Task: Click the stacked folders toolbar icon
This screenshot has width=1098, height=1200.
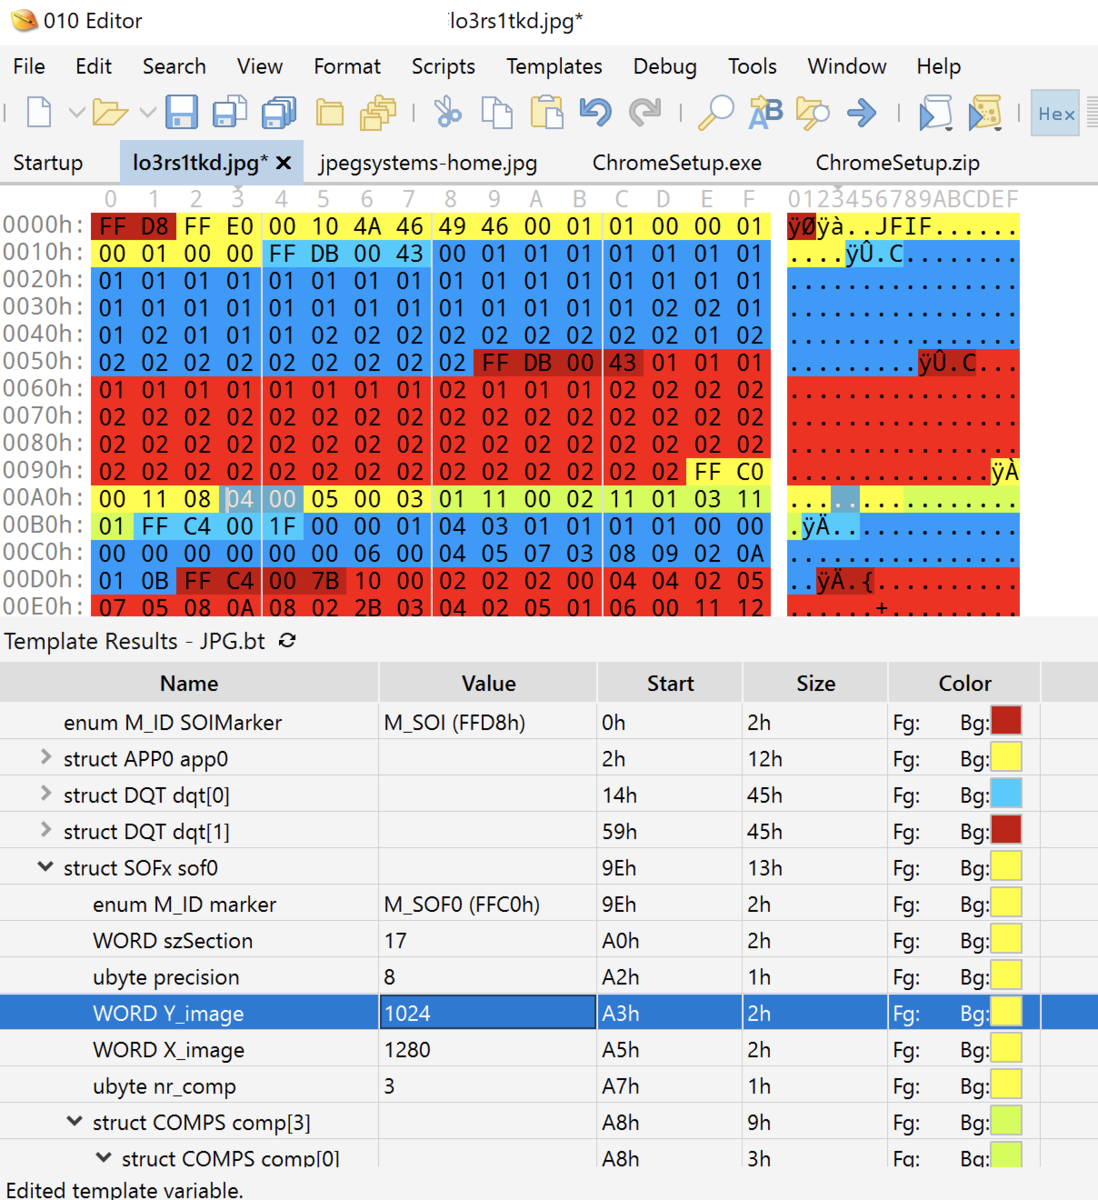Action: [378, 112]
